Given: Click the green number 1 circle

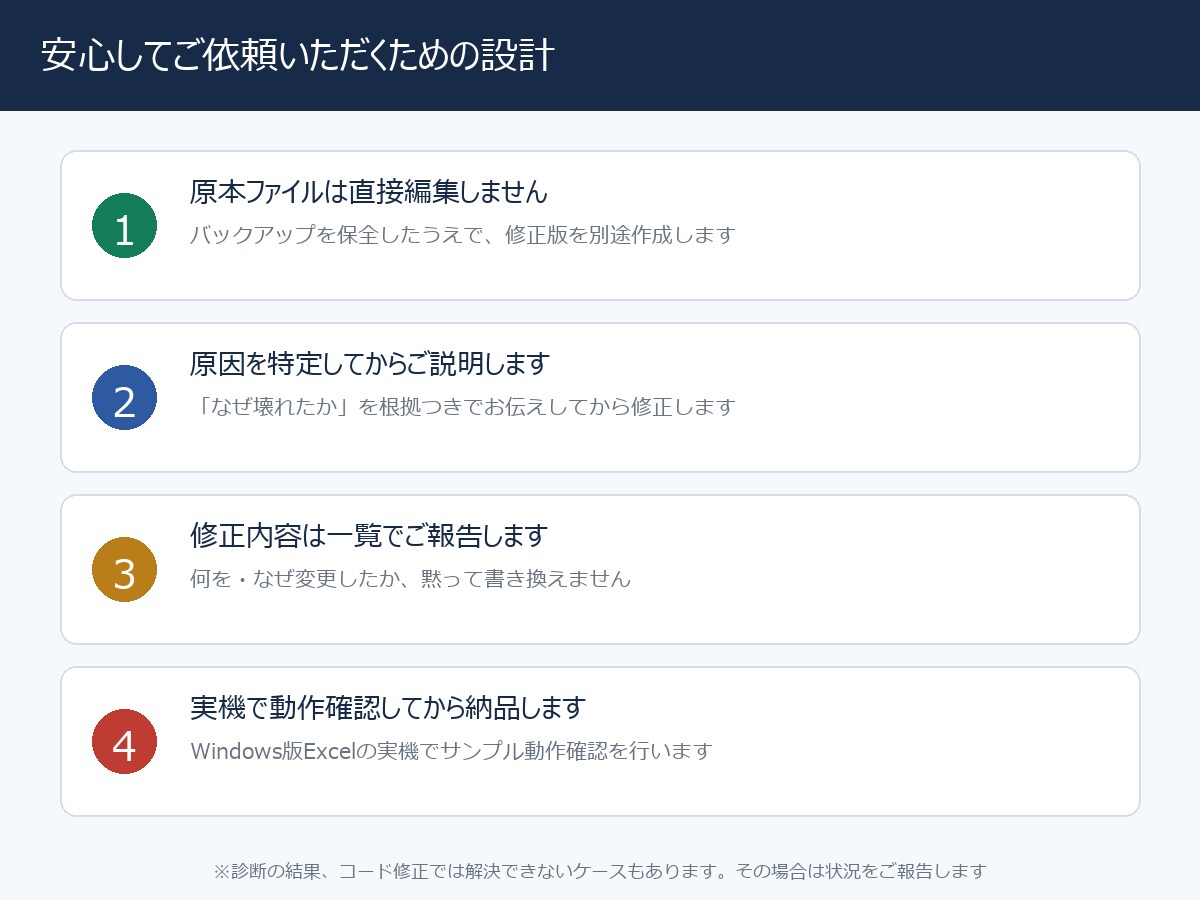Looking at the screenshot, I should [x=124, y=226].
